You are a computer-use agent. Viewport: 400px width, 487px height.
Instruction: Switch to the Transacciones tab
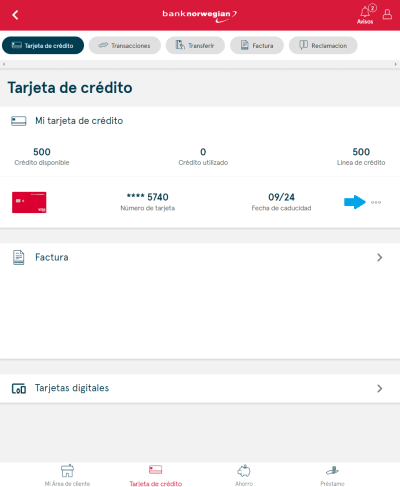tap(125, 45)
